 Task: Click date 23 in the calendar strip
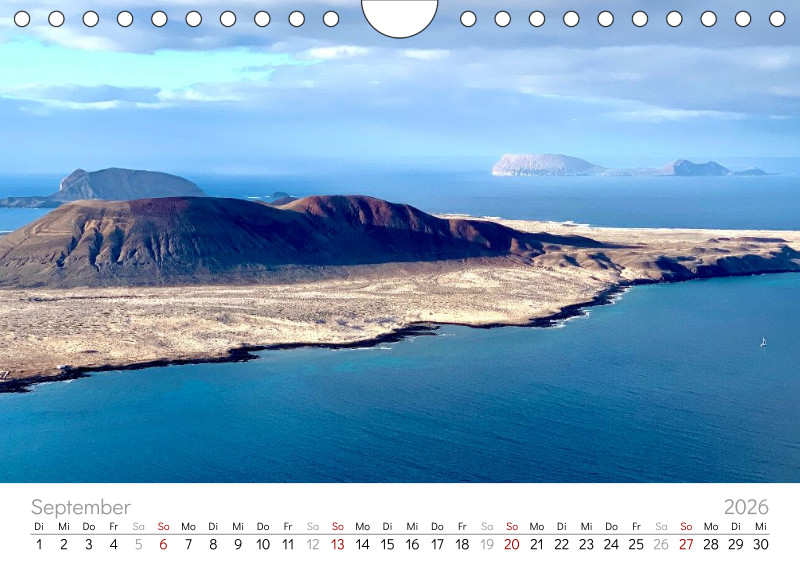click(x=586, y=545)
